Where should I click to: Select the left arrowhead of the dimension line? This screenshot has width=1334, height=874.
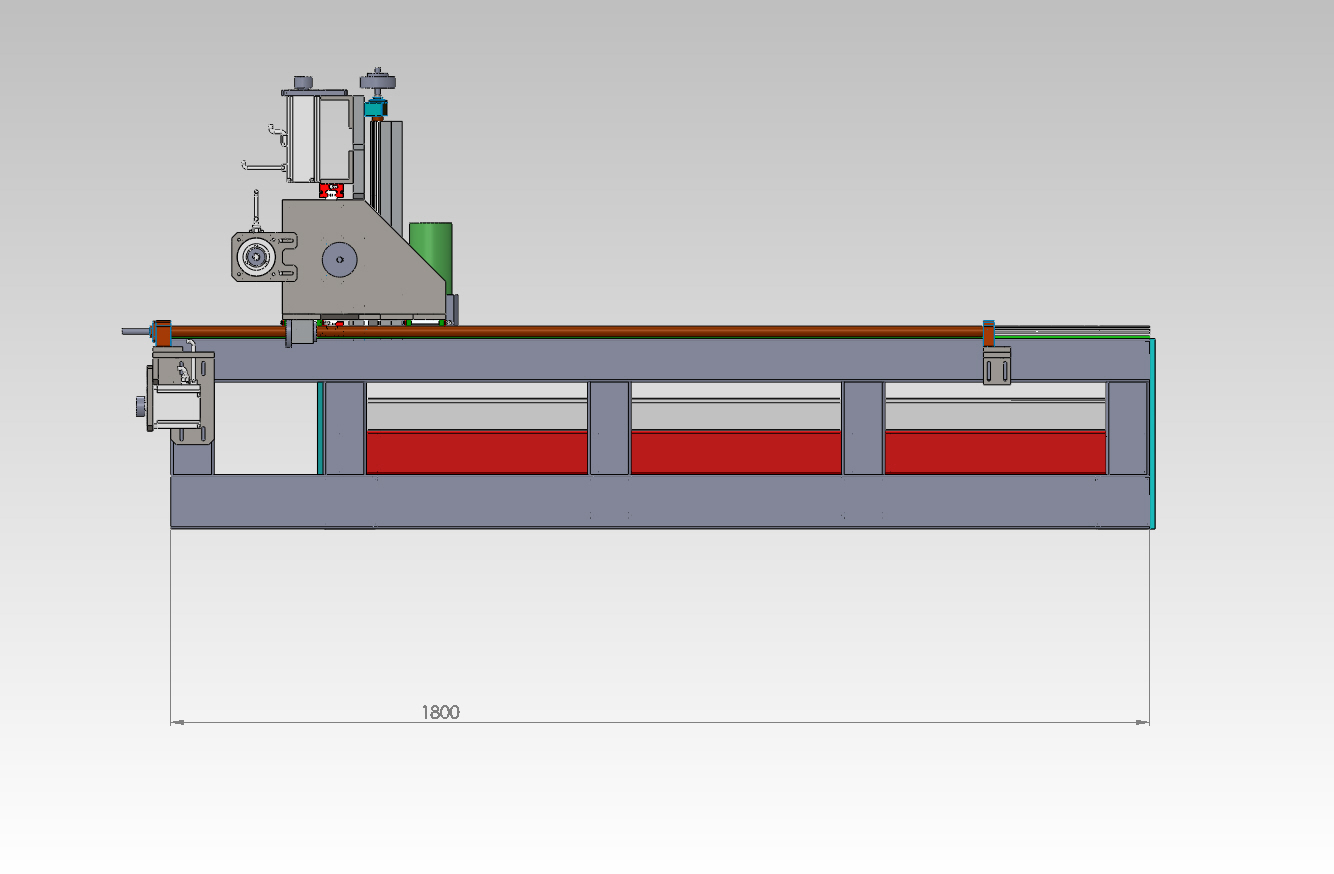point(177,721)
